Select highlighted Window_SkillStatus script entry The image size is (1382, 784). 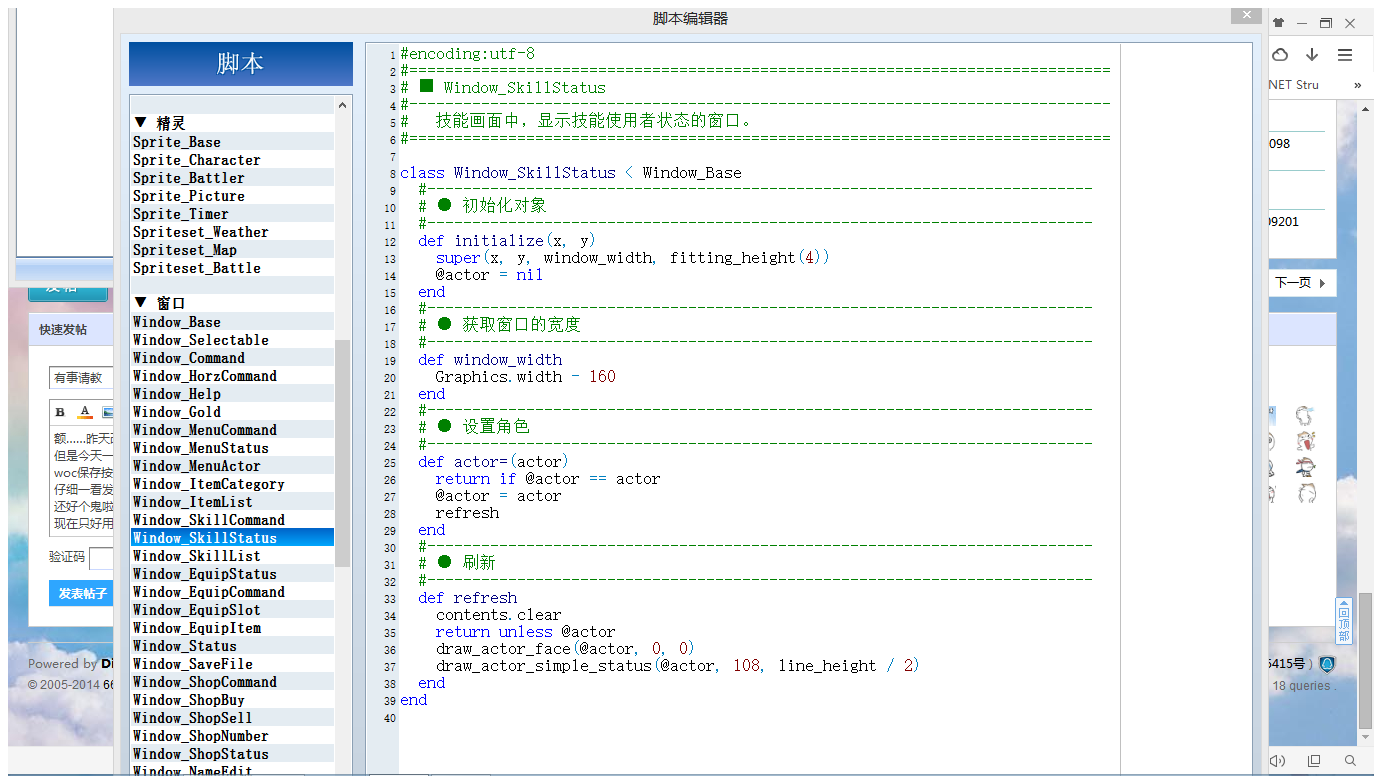pos(232,538)
